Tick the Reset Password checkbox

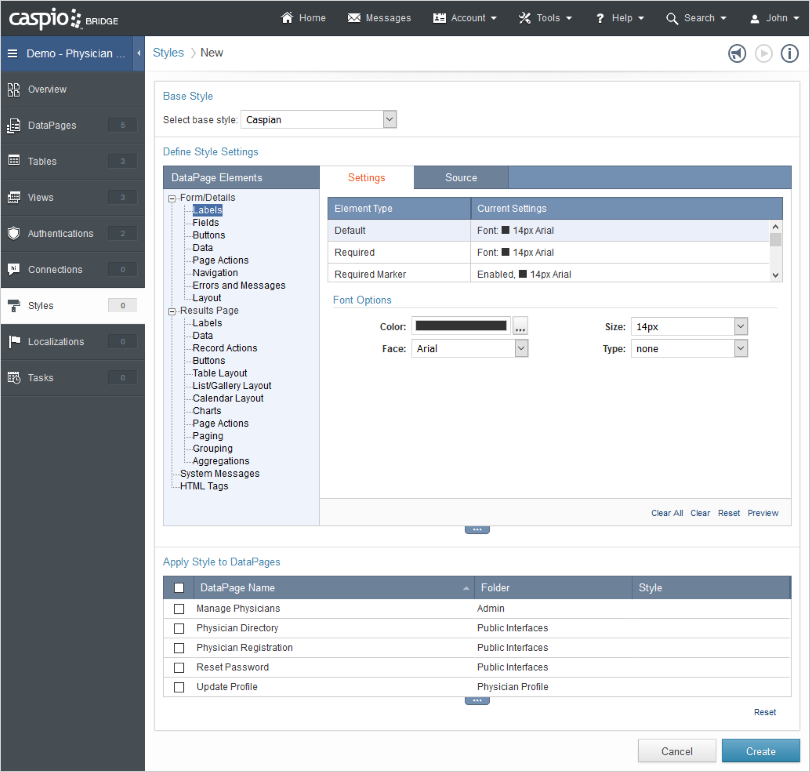(179, 667)
